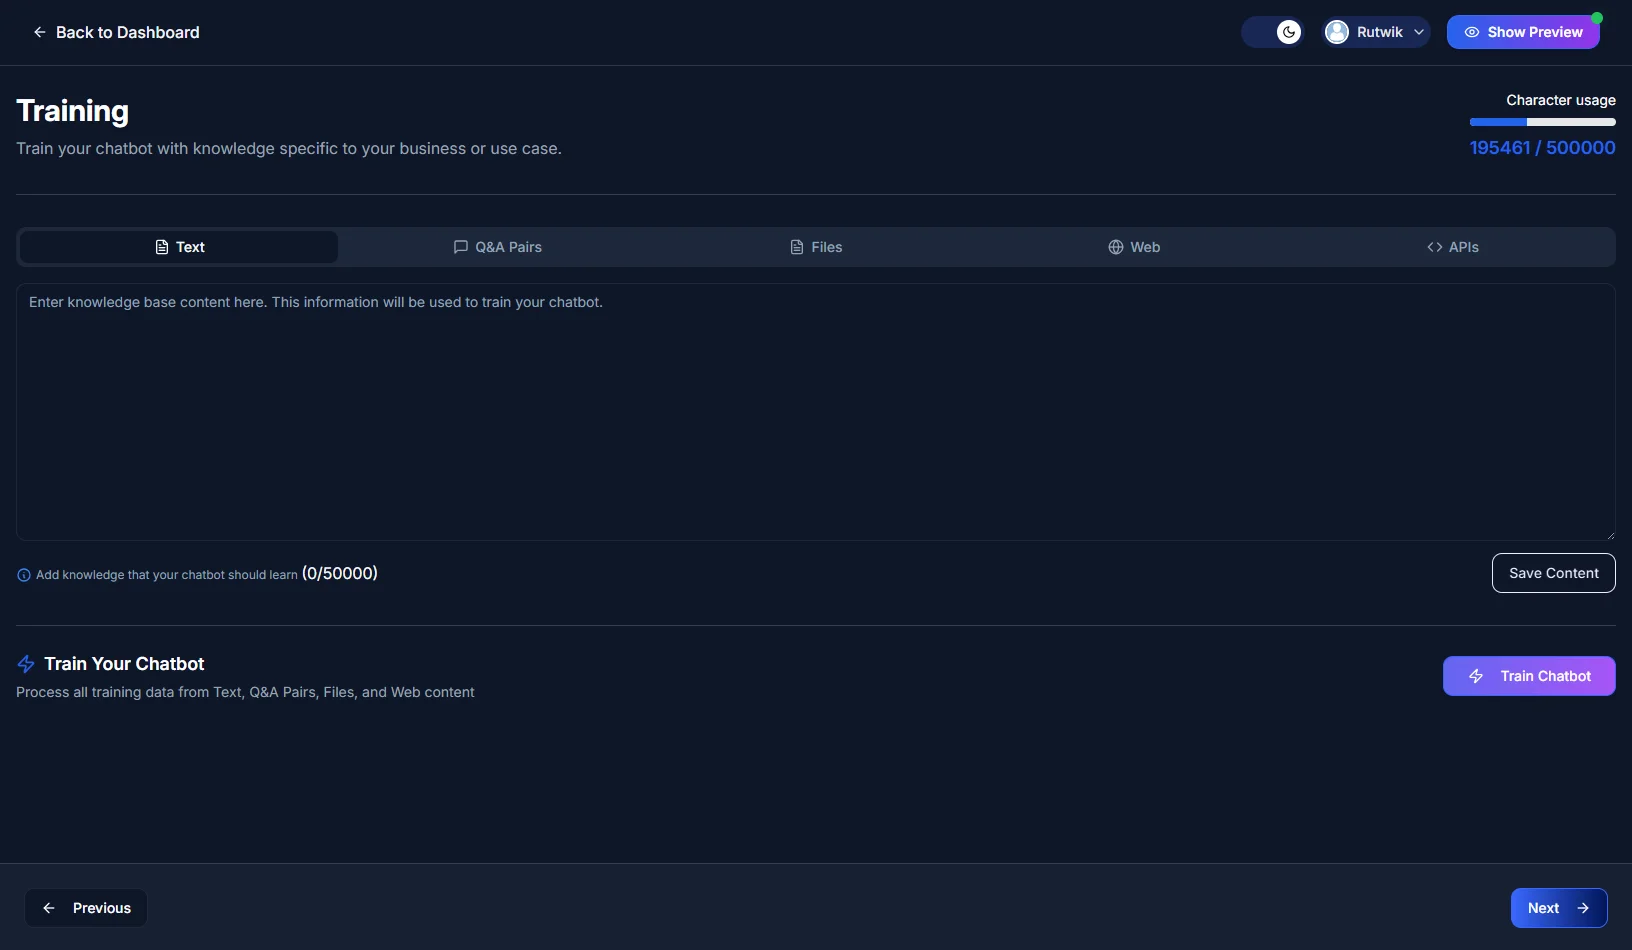Click inside the knowledge base content text area
Screen dimensions: 1632x950
point(815,412)
